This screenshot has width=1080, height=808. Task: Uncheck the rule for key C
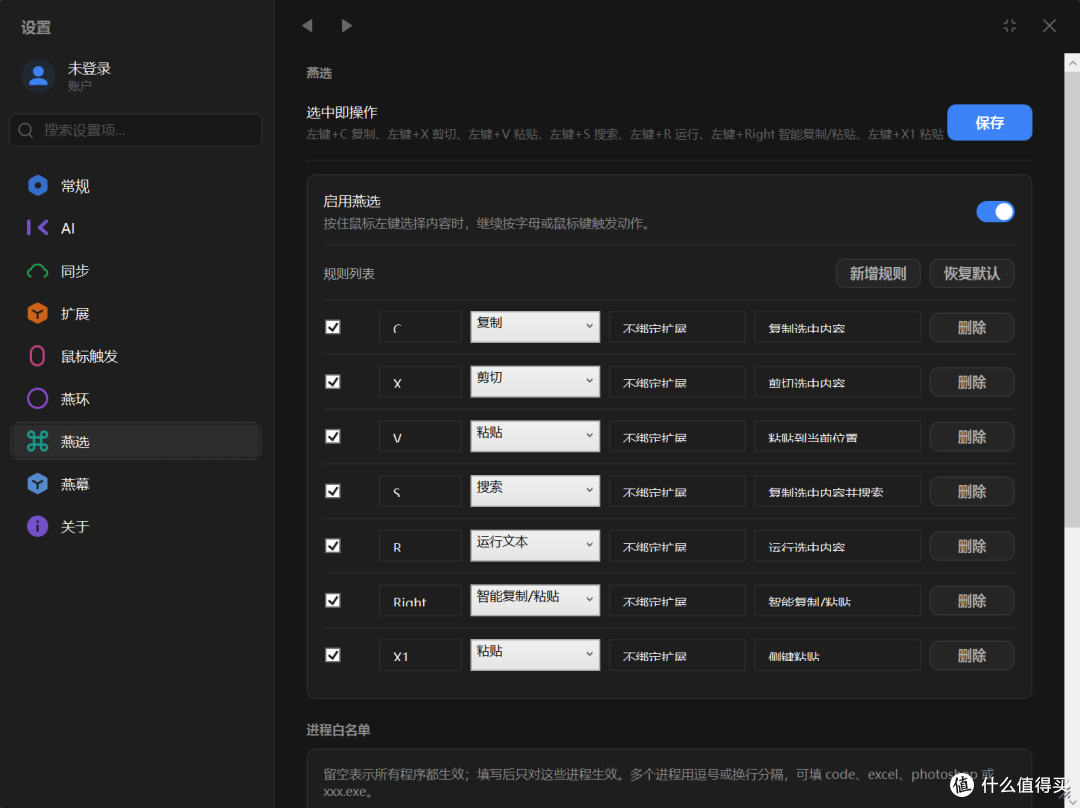coord(333,327)
